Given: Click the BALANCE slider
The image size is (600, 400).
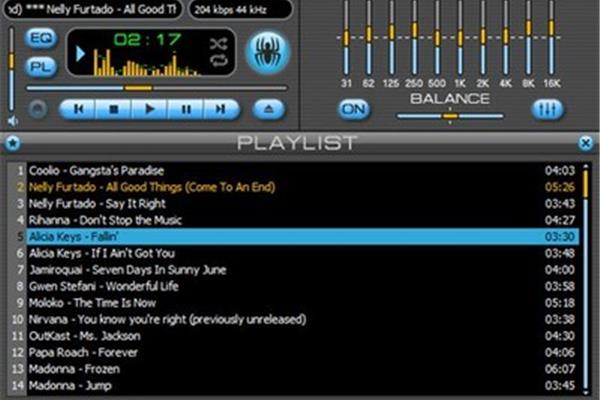Looking at the screenshot, I should pyautogui.click(x=450, y=116).
